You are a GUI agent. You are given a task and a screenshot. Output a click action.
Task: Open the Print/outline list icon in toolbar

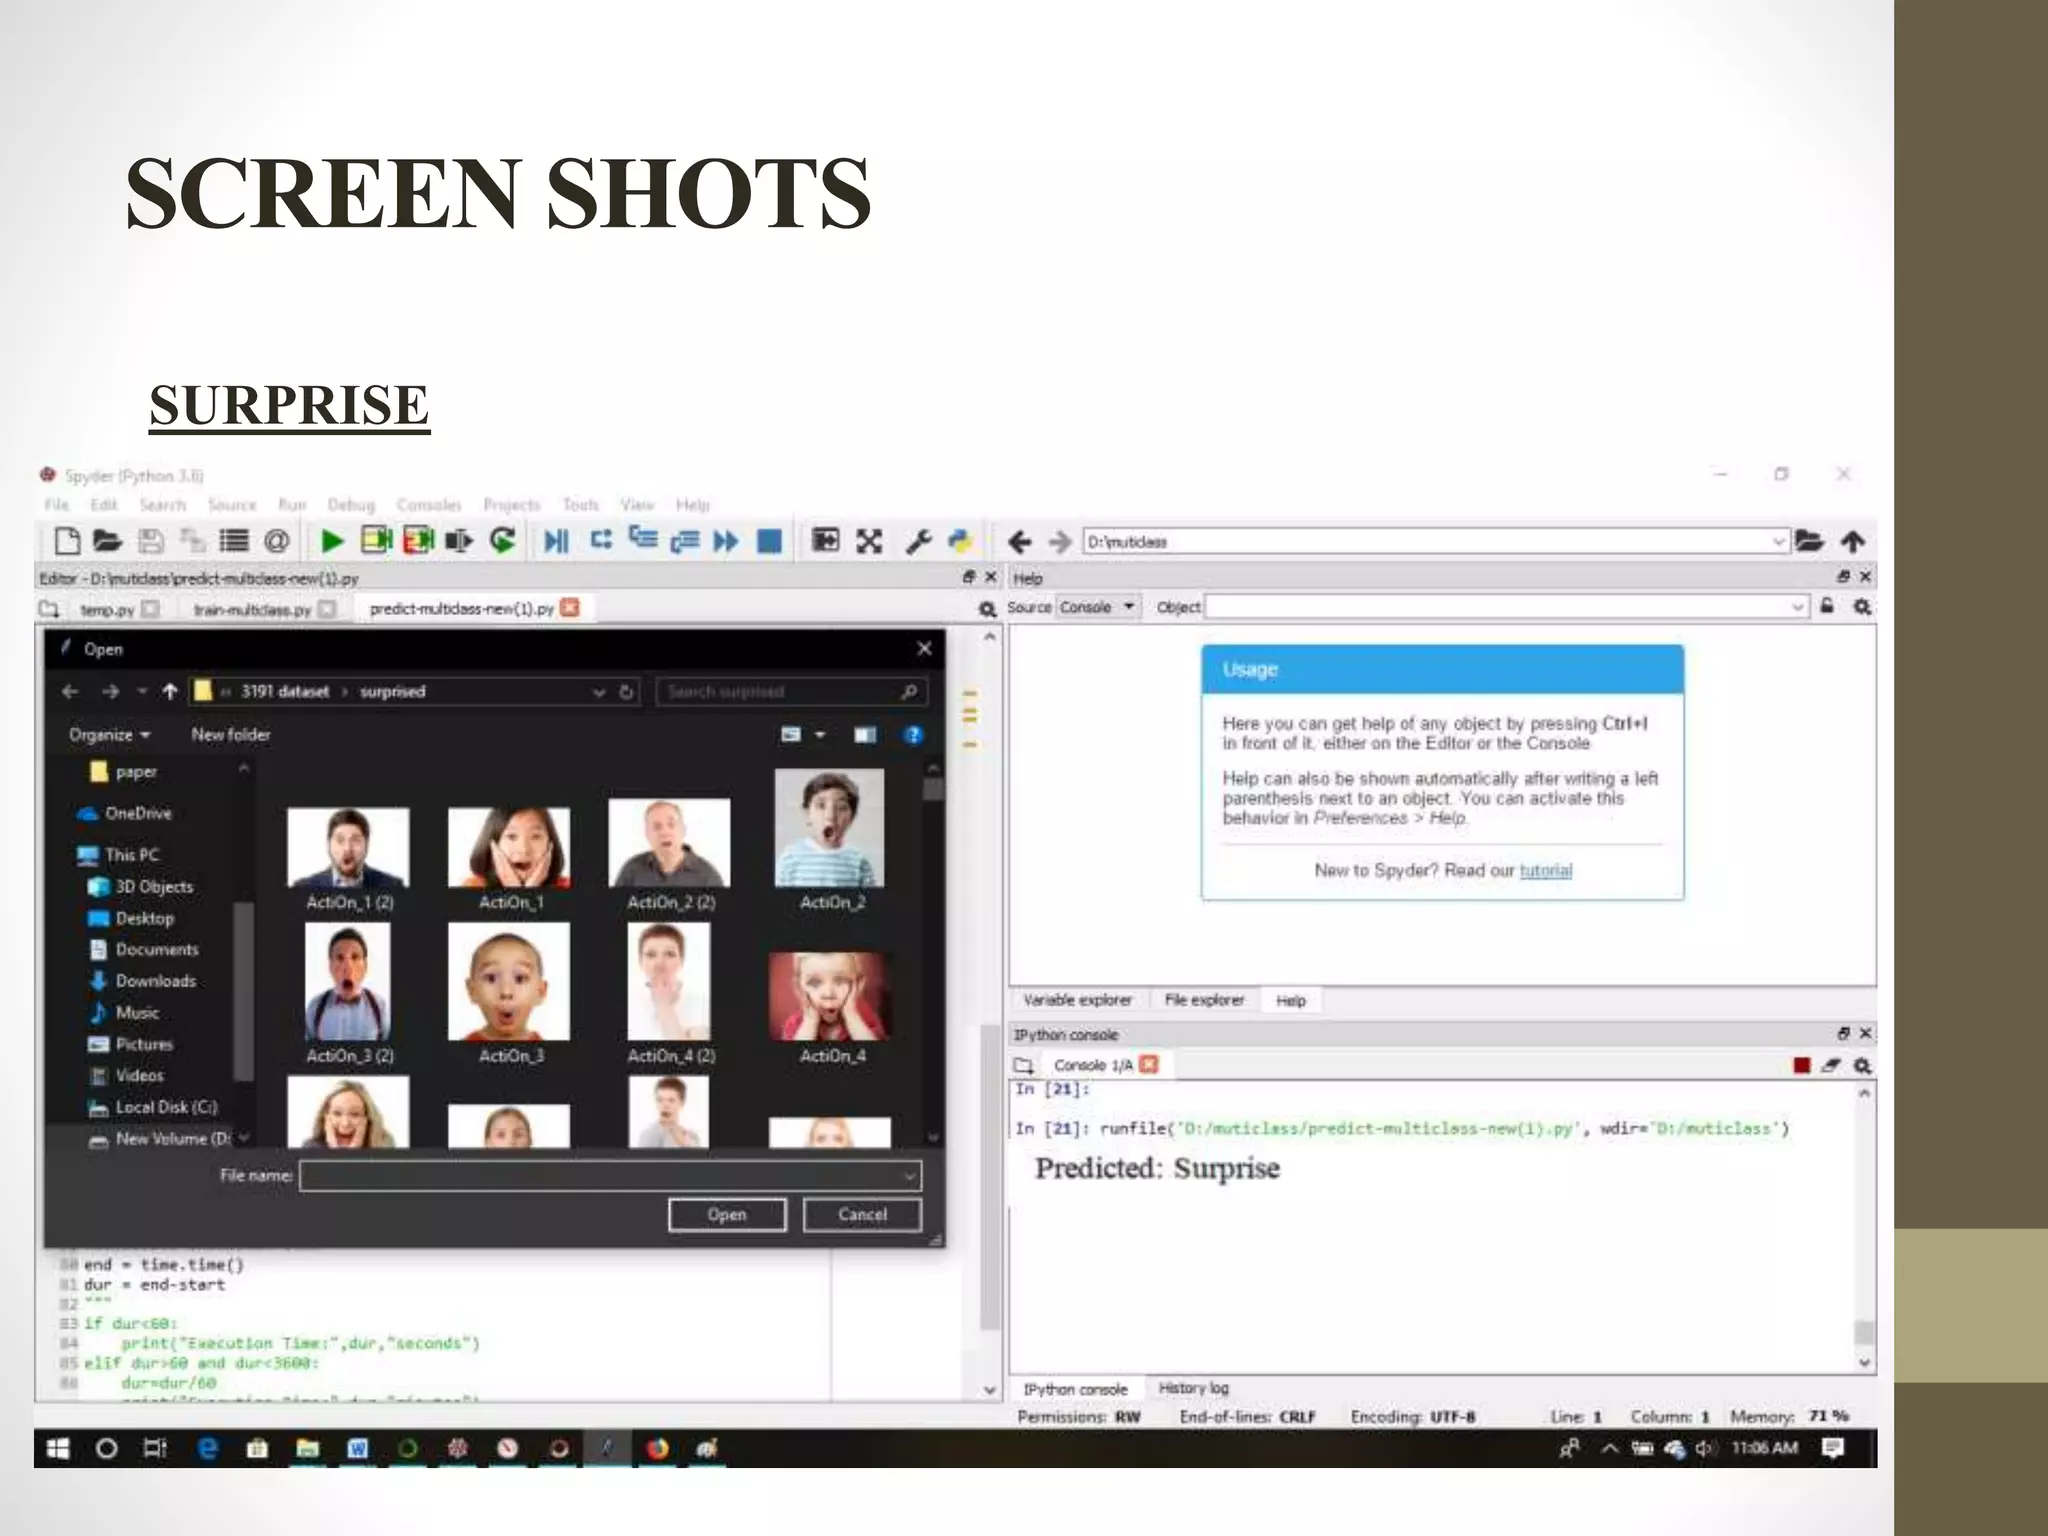(234, 541)
